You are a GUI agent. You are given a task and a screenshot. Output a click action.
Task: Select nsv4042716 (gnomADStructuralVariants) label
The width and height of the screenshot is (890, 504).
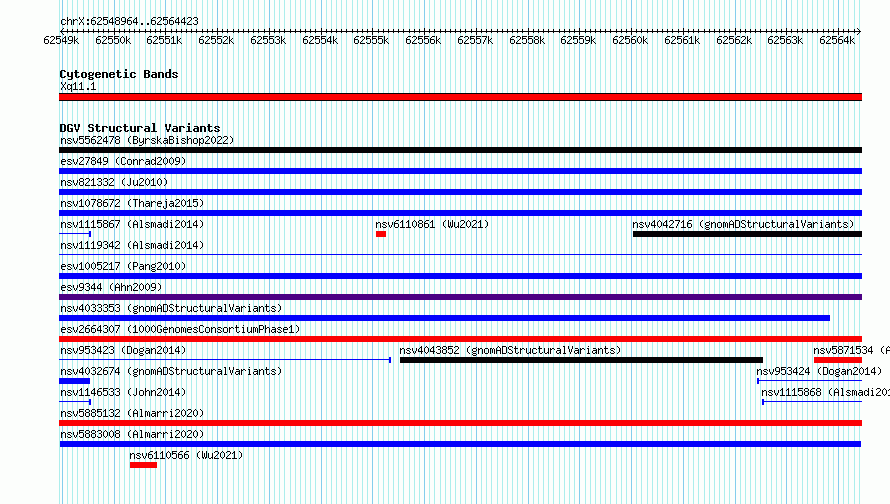pyautogui.click(x=743, y=224)
